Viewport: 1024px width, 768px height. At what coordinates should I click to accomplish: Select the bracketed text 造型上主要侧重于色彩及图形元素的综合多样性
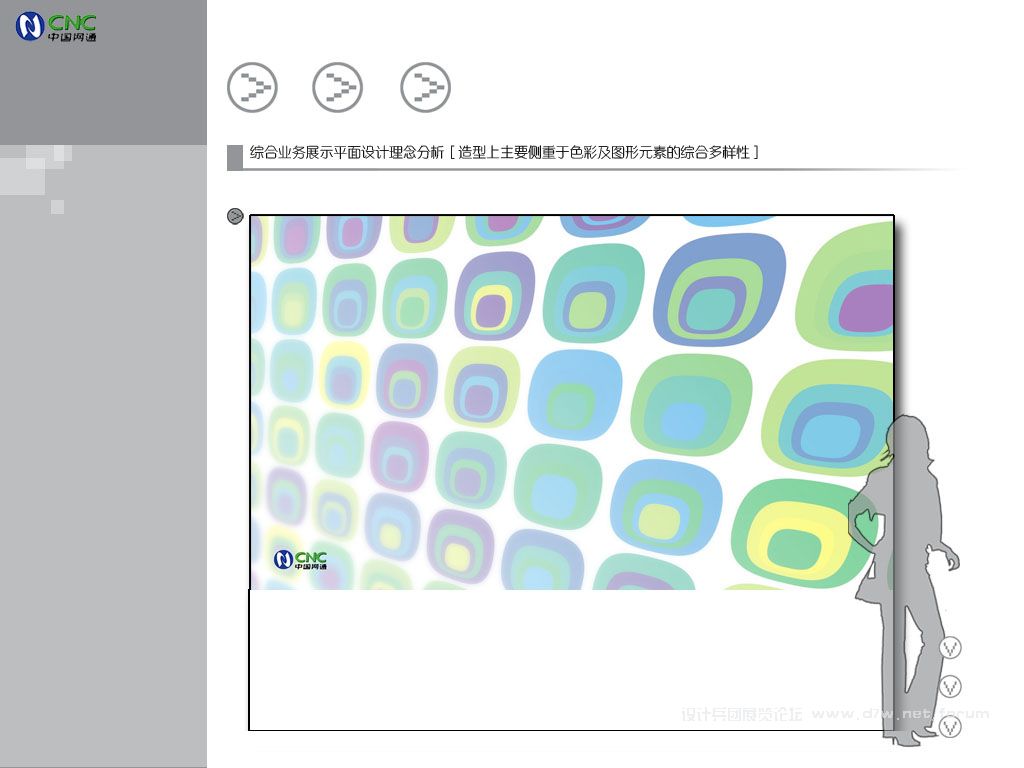point(604,153)
